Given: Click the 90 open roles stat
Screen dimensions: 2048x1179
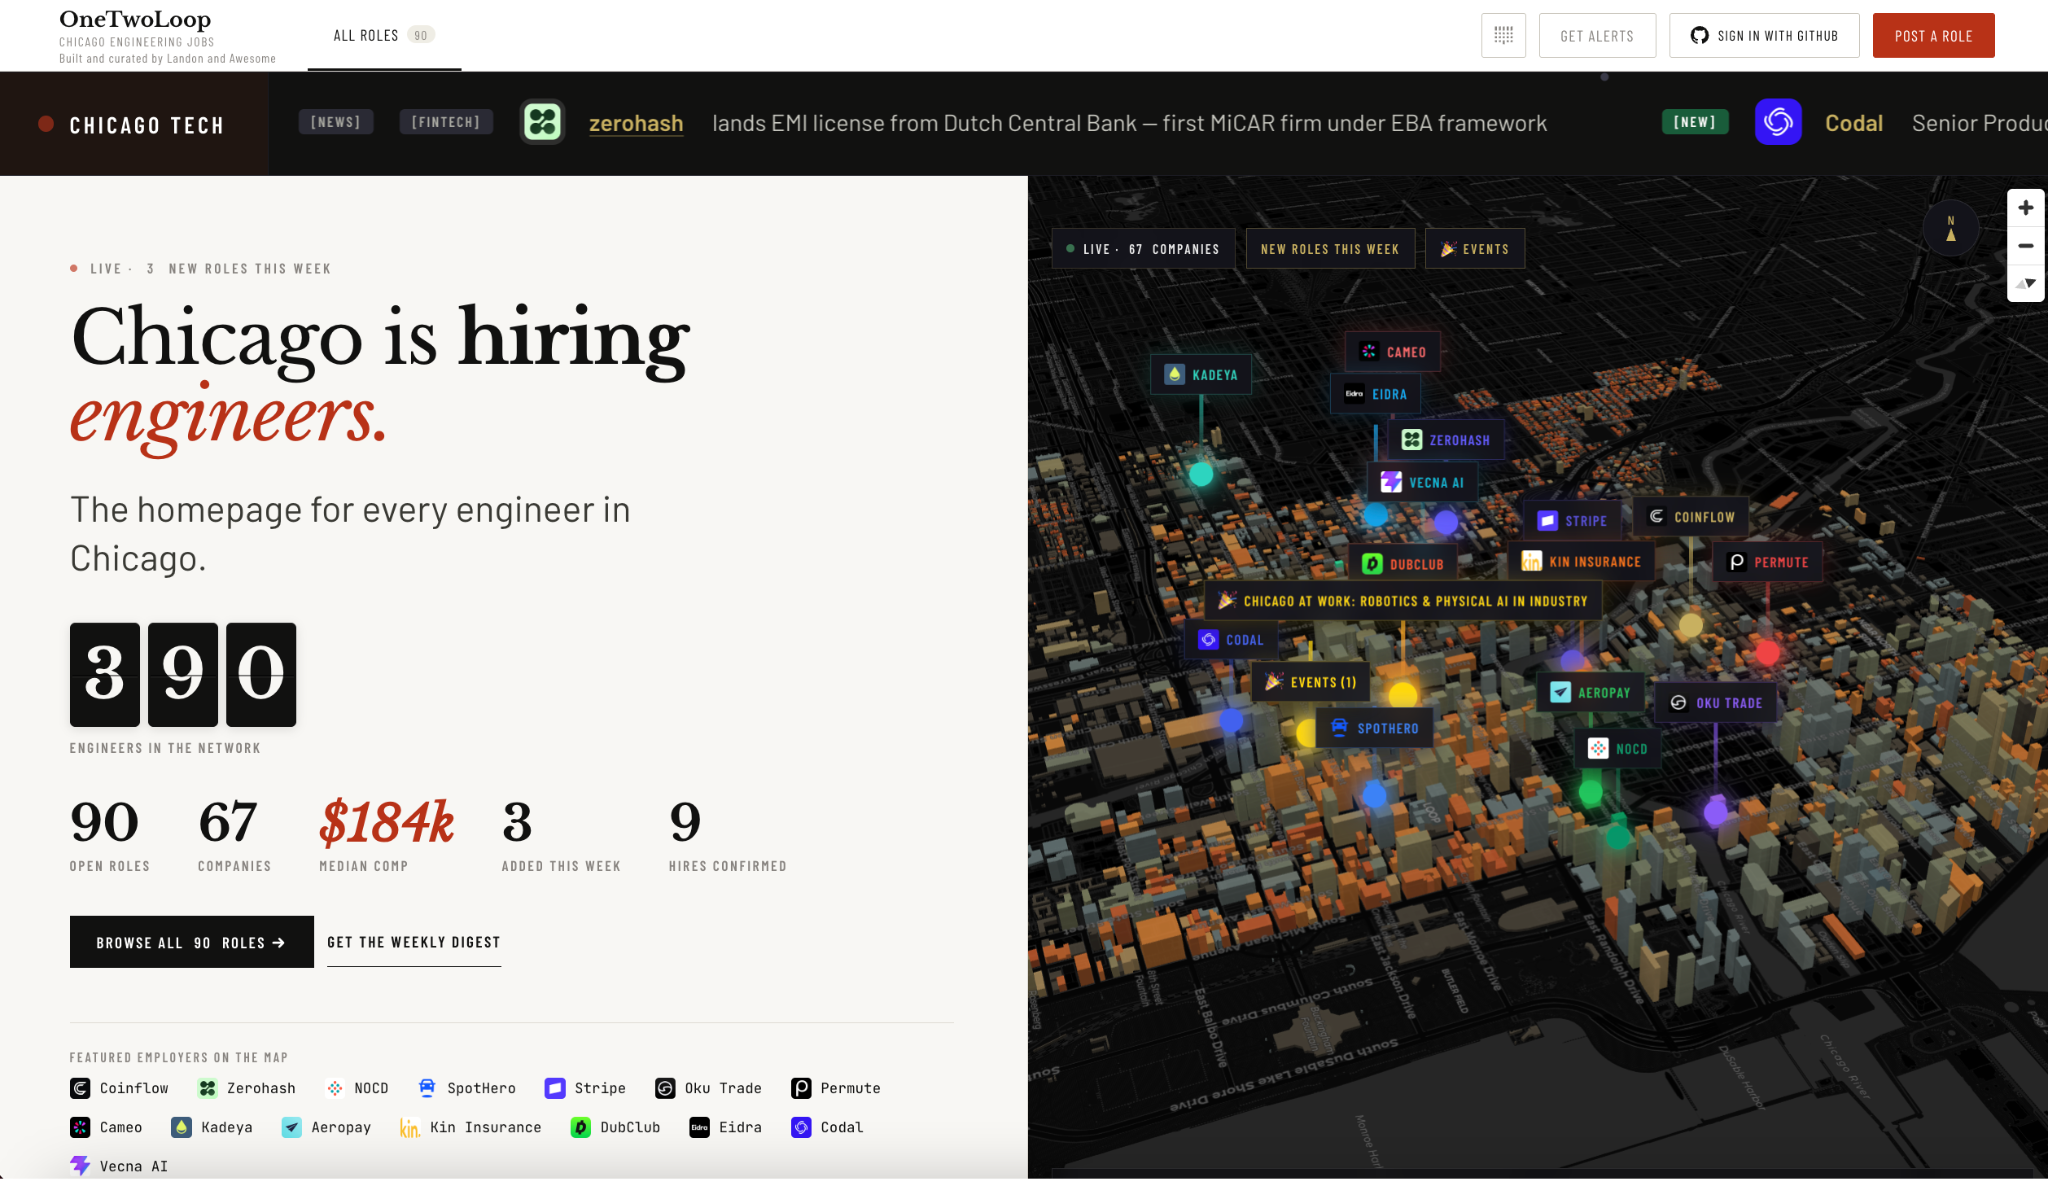Looking at the screenshot, I should [109, 835].
